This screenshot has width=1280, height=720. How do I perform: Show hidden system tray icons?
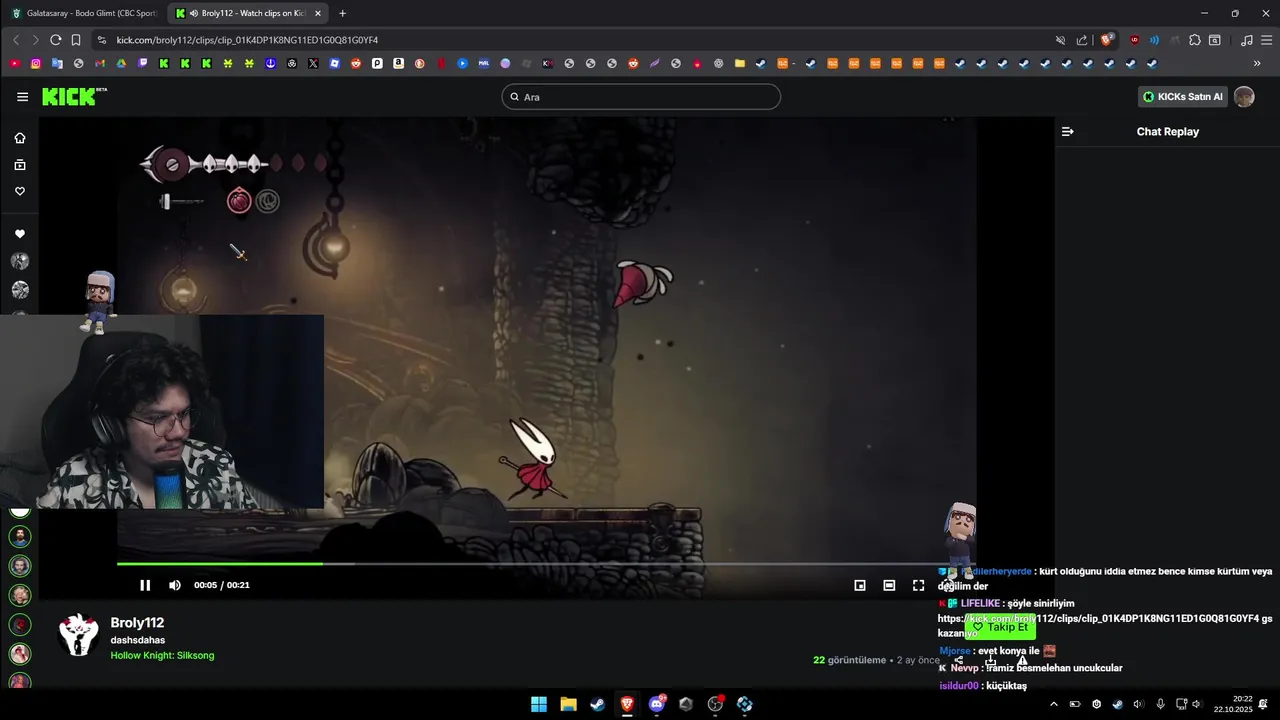click(x=1053, y=704)
